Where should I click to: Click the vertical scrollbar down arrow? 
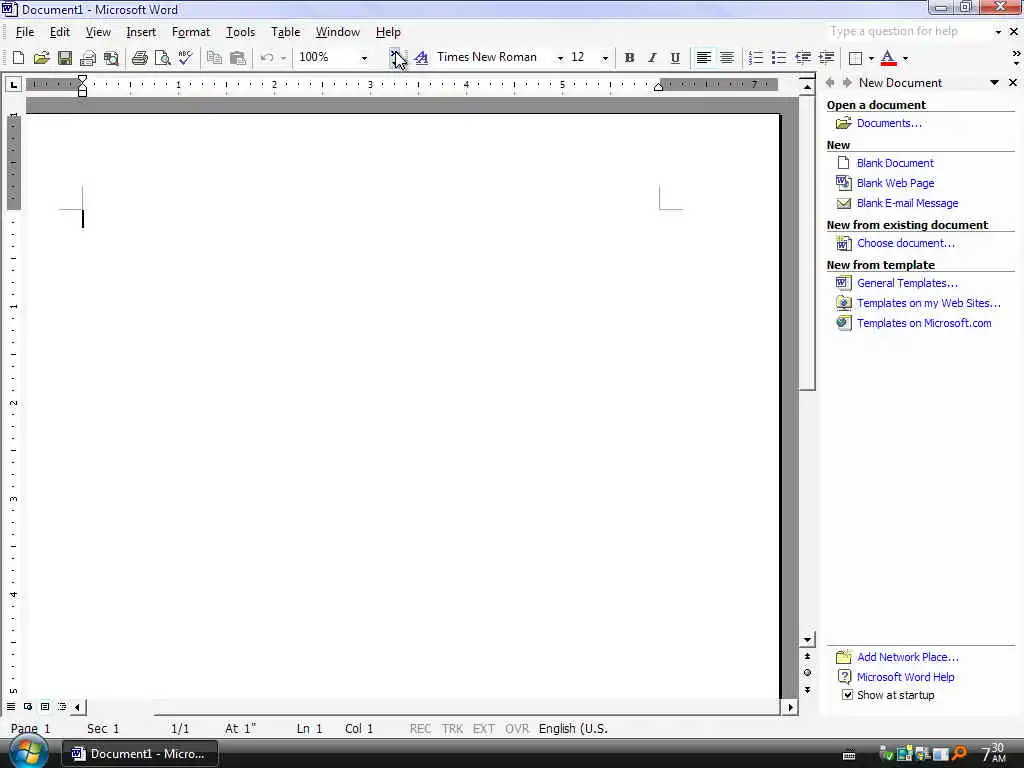(x=807, y=640)
